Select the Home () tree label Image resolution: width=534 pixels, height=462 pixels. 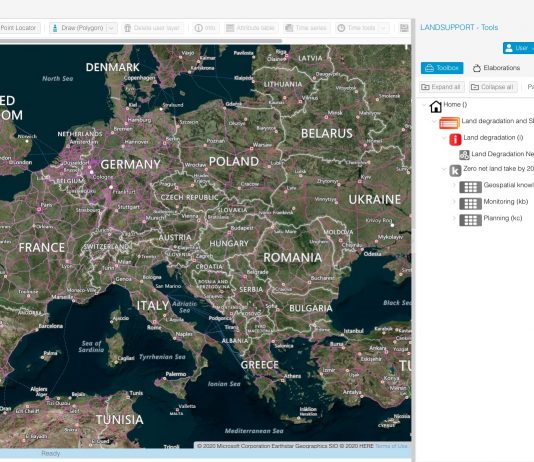pos(455,105)
